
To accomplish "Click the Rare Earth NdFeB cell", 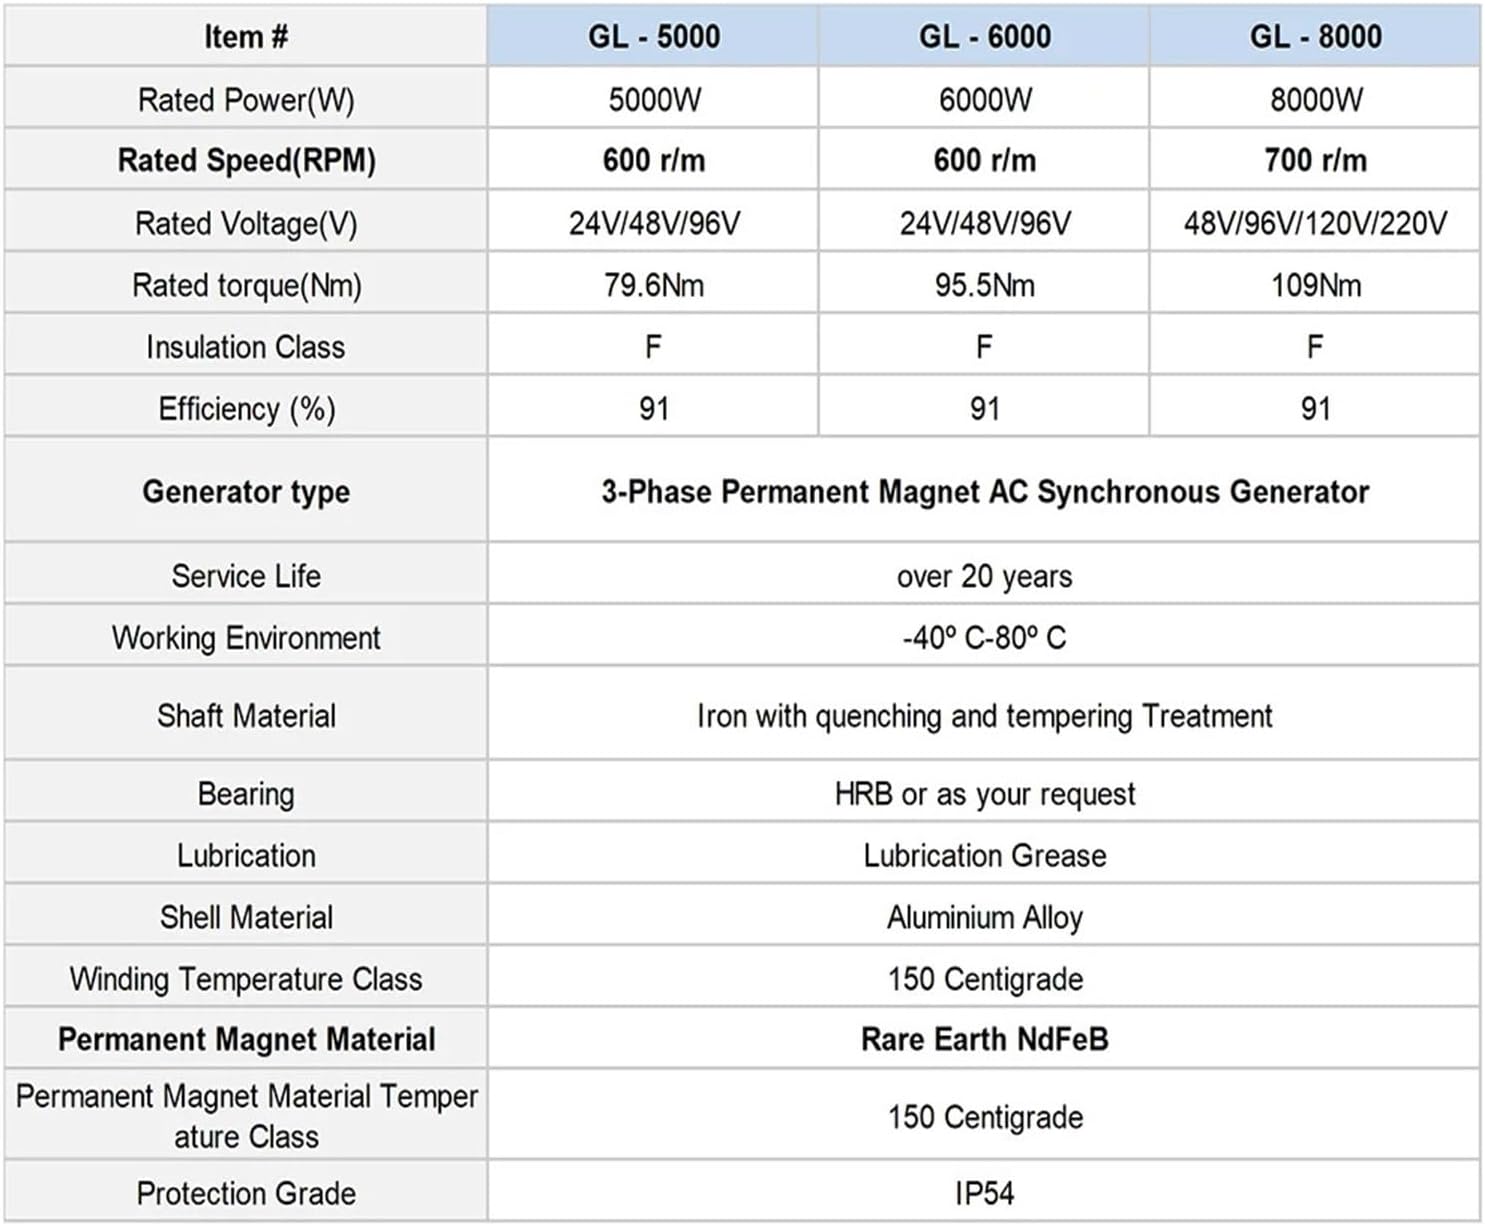I will (984, 1039).
